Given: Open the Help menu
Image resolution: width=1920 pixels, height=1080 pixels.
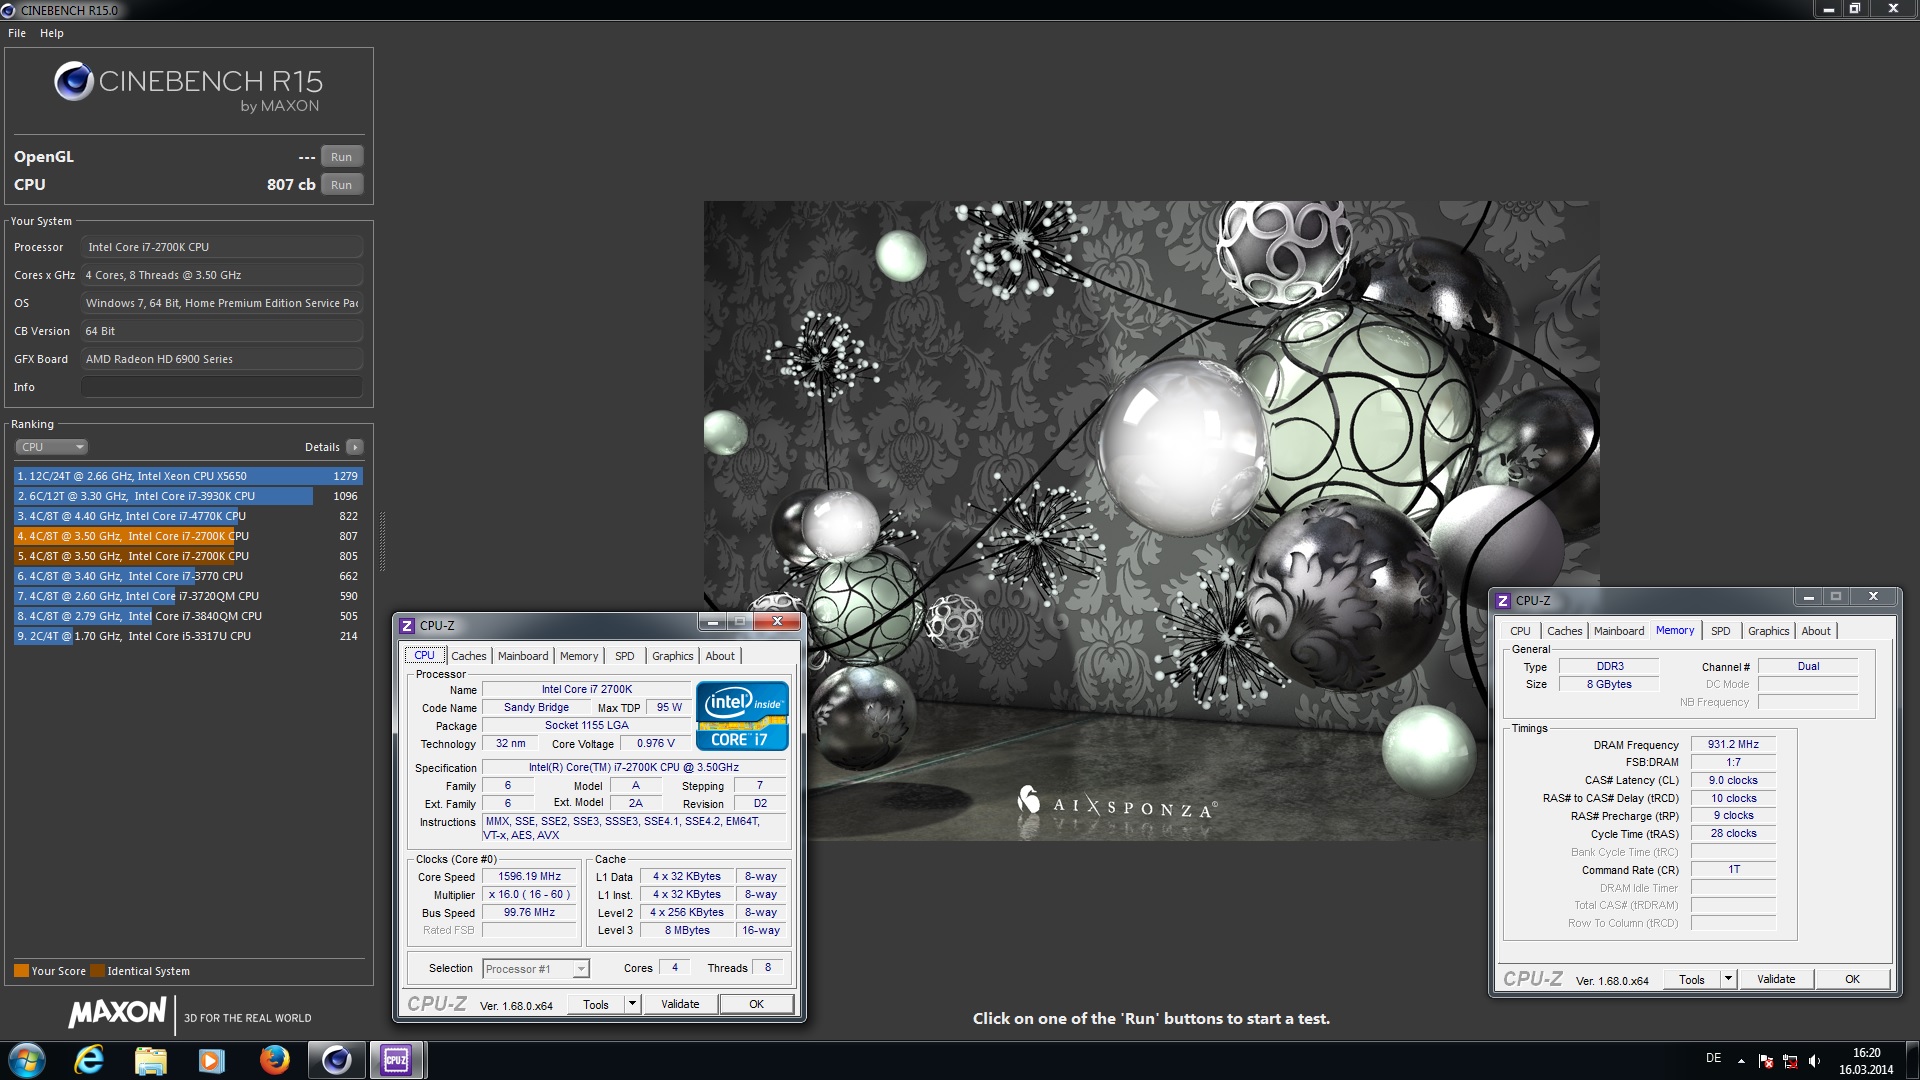Looking at the screenshot, I should (x=52, y=33).
